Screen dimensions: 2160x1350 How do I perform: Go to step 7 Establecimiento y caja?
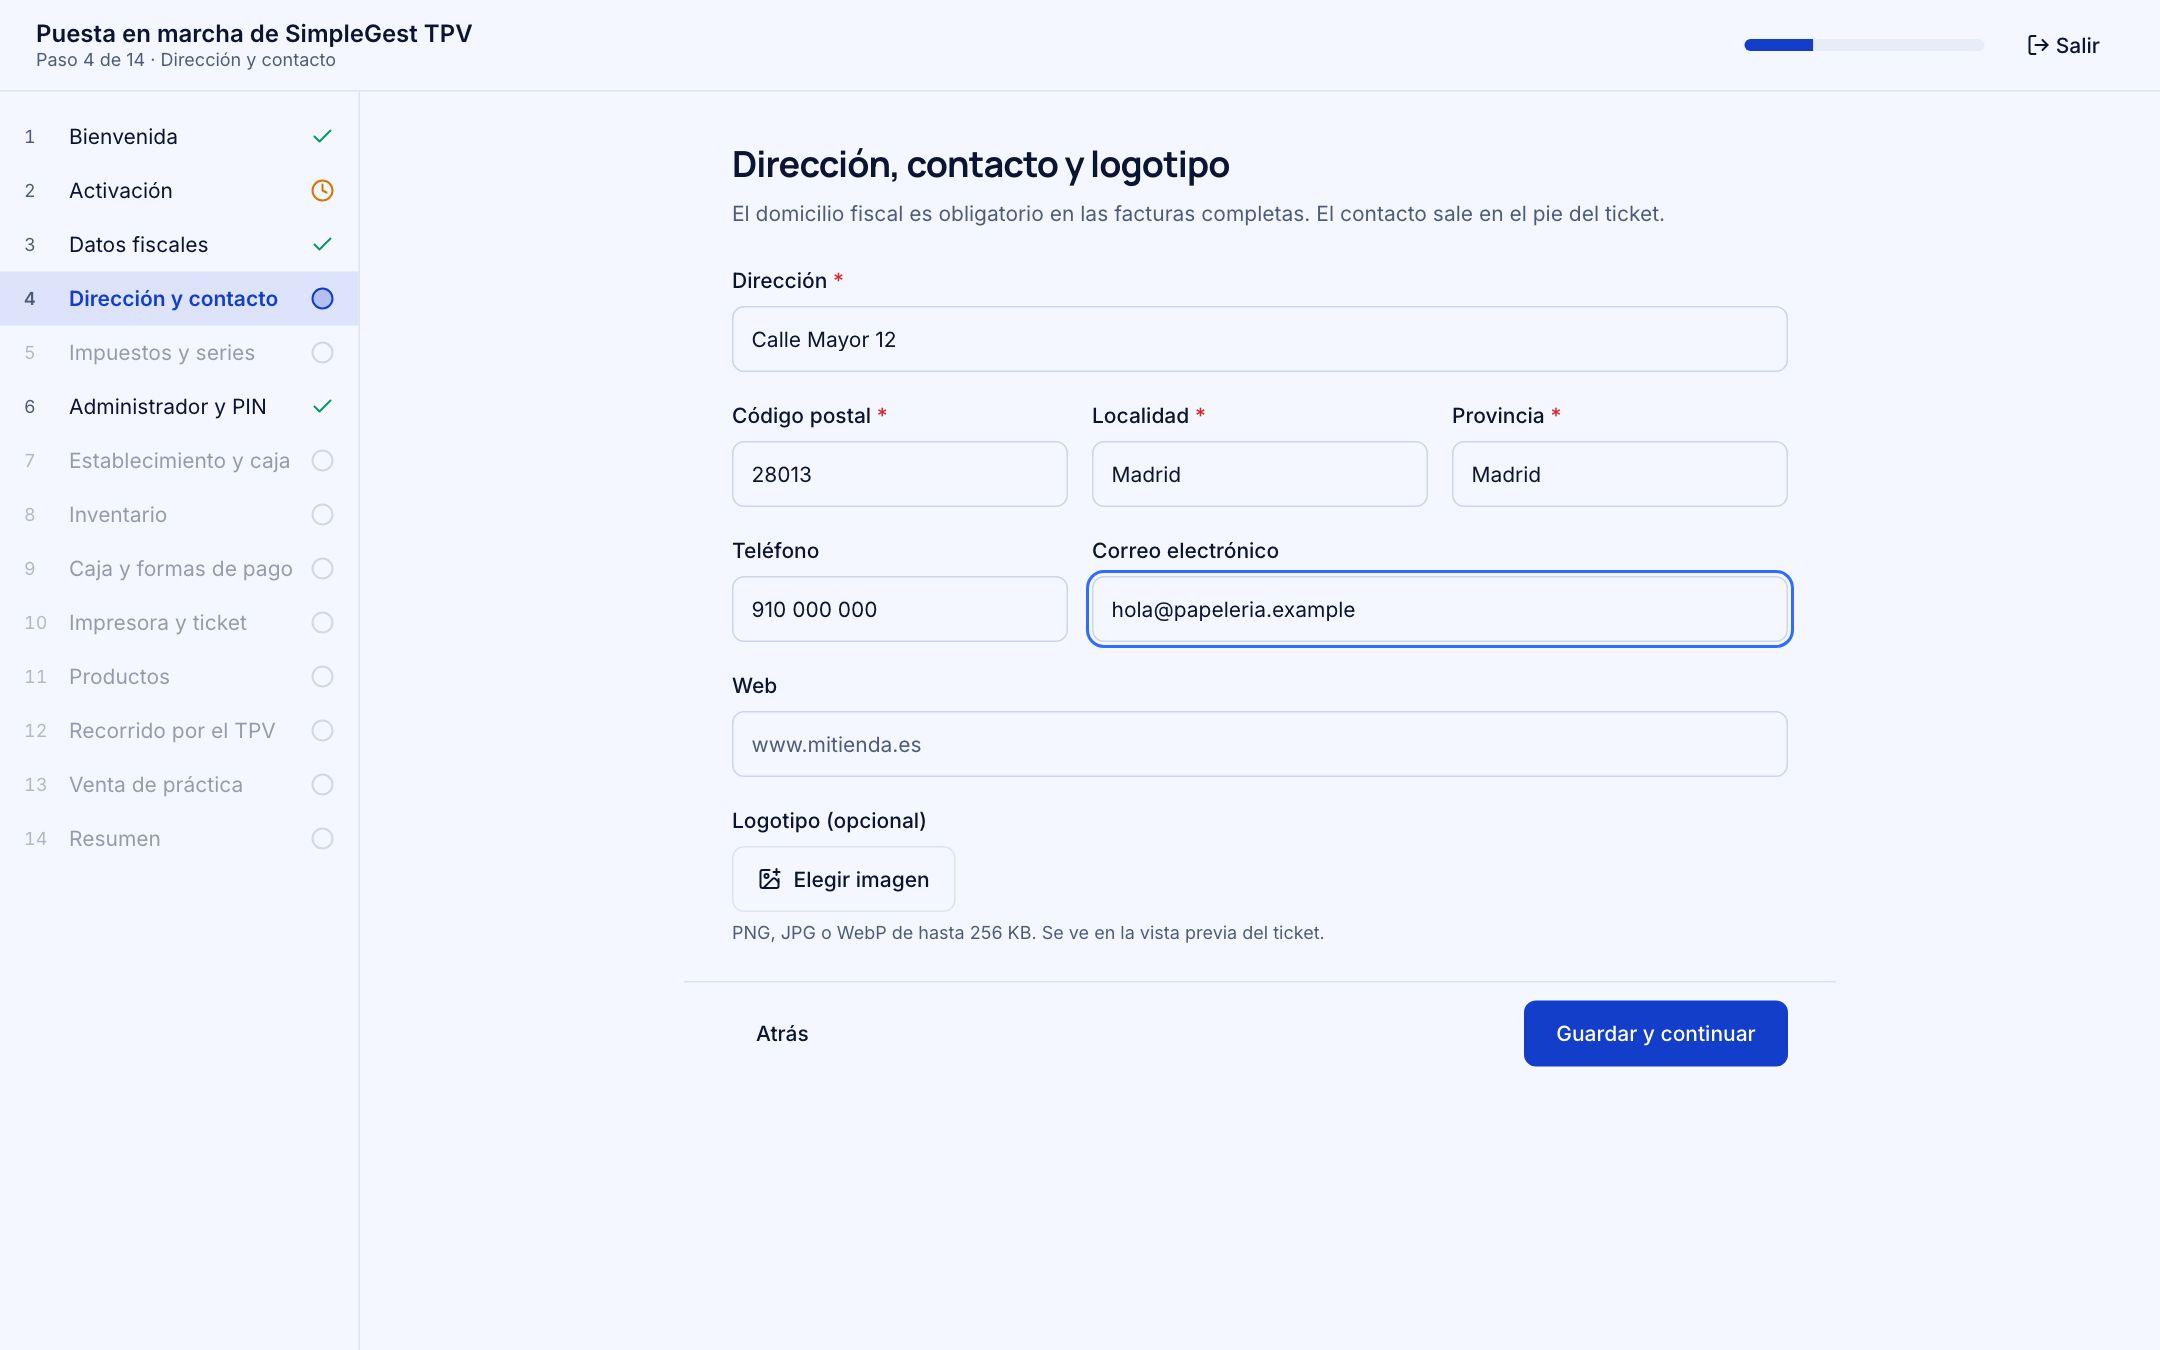(x=179, y=460)
